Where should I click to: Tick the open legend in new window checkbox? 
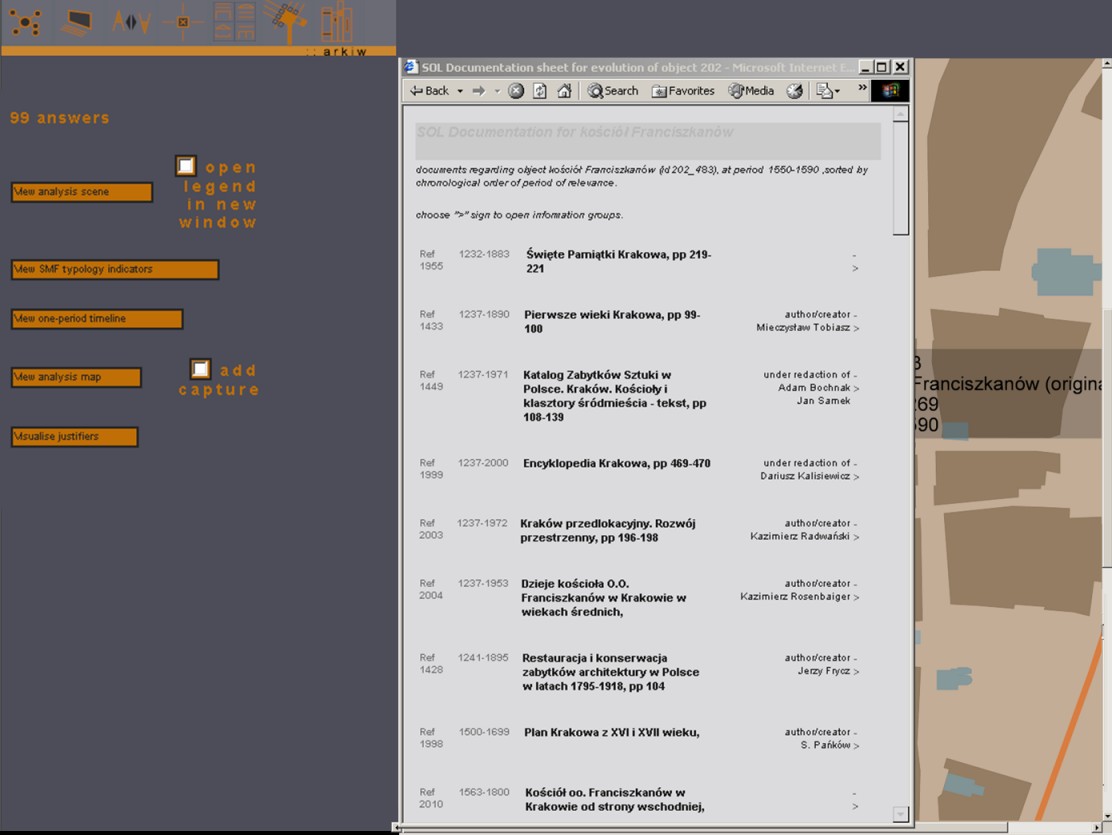click(x=186, y=166)
